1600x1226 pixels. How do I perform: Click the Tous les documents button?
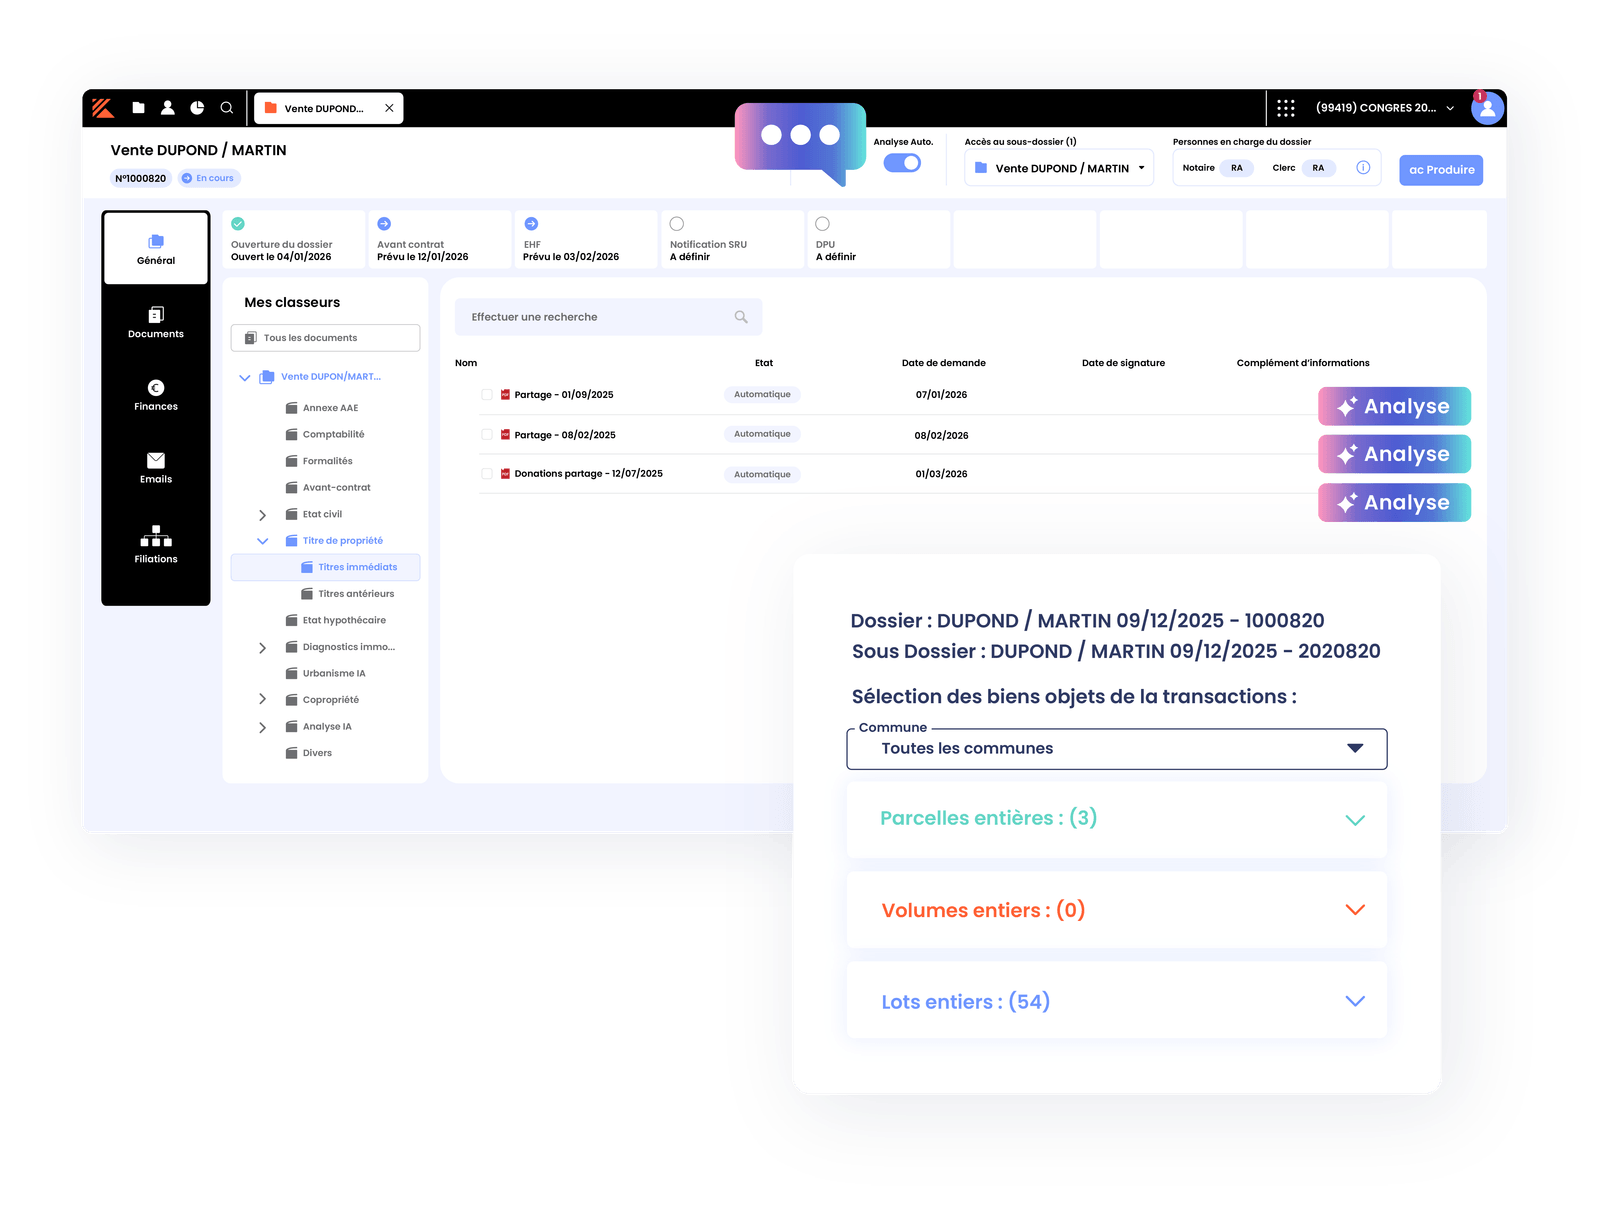325,338
